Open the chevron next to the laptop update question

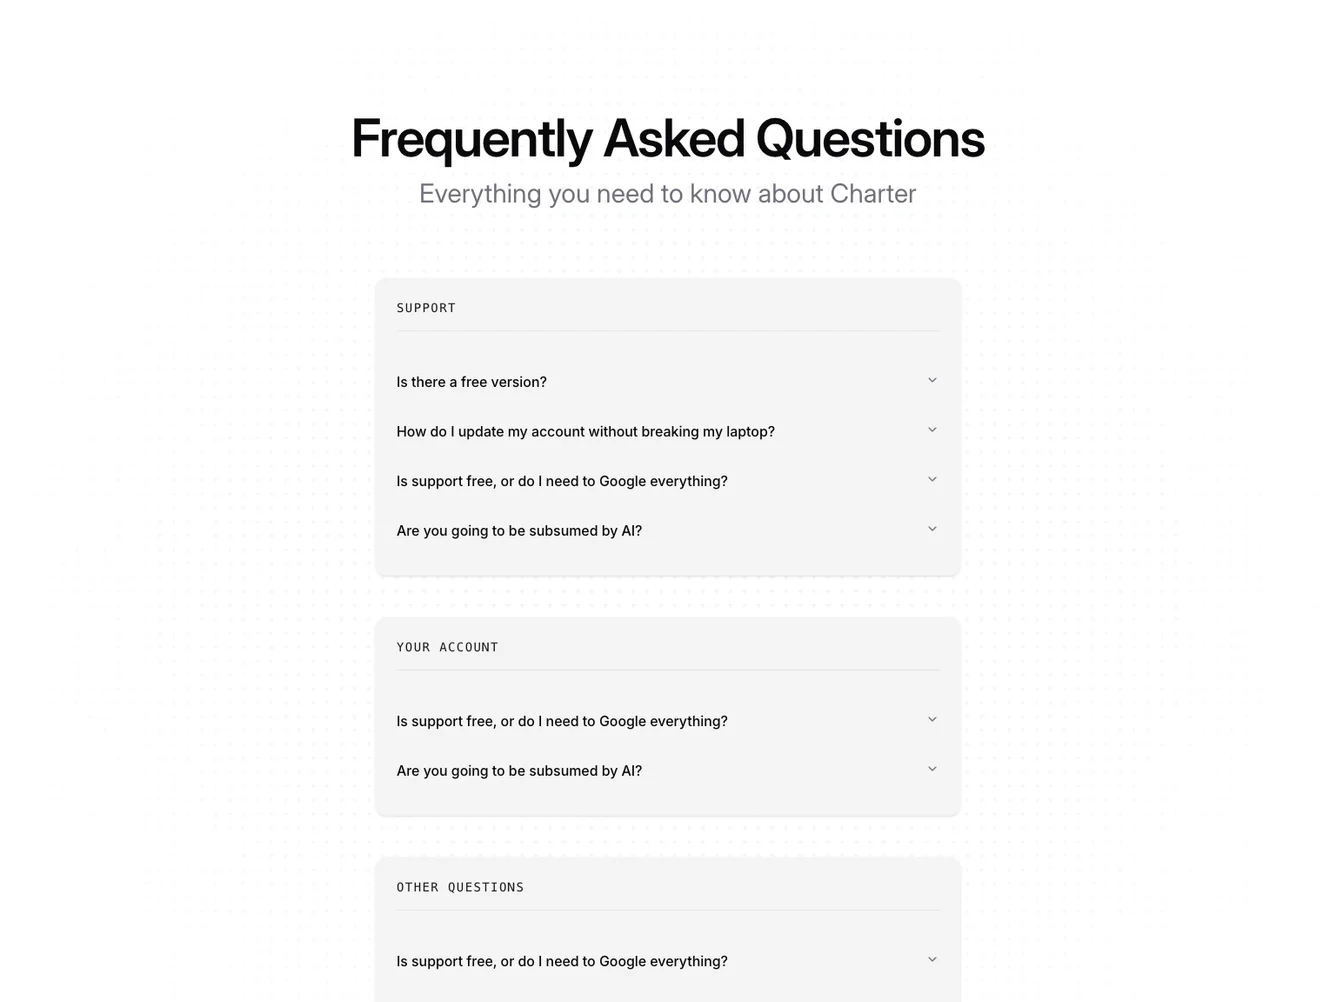pyautogui.click(x=931, y=430)
